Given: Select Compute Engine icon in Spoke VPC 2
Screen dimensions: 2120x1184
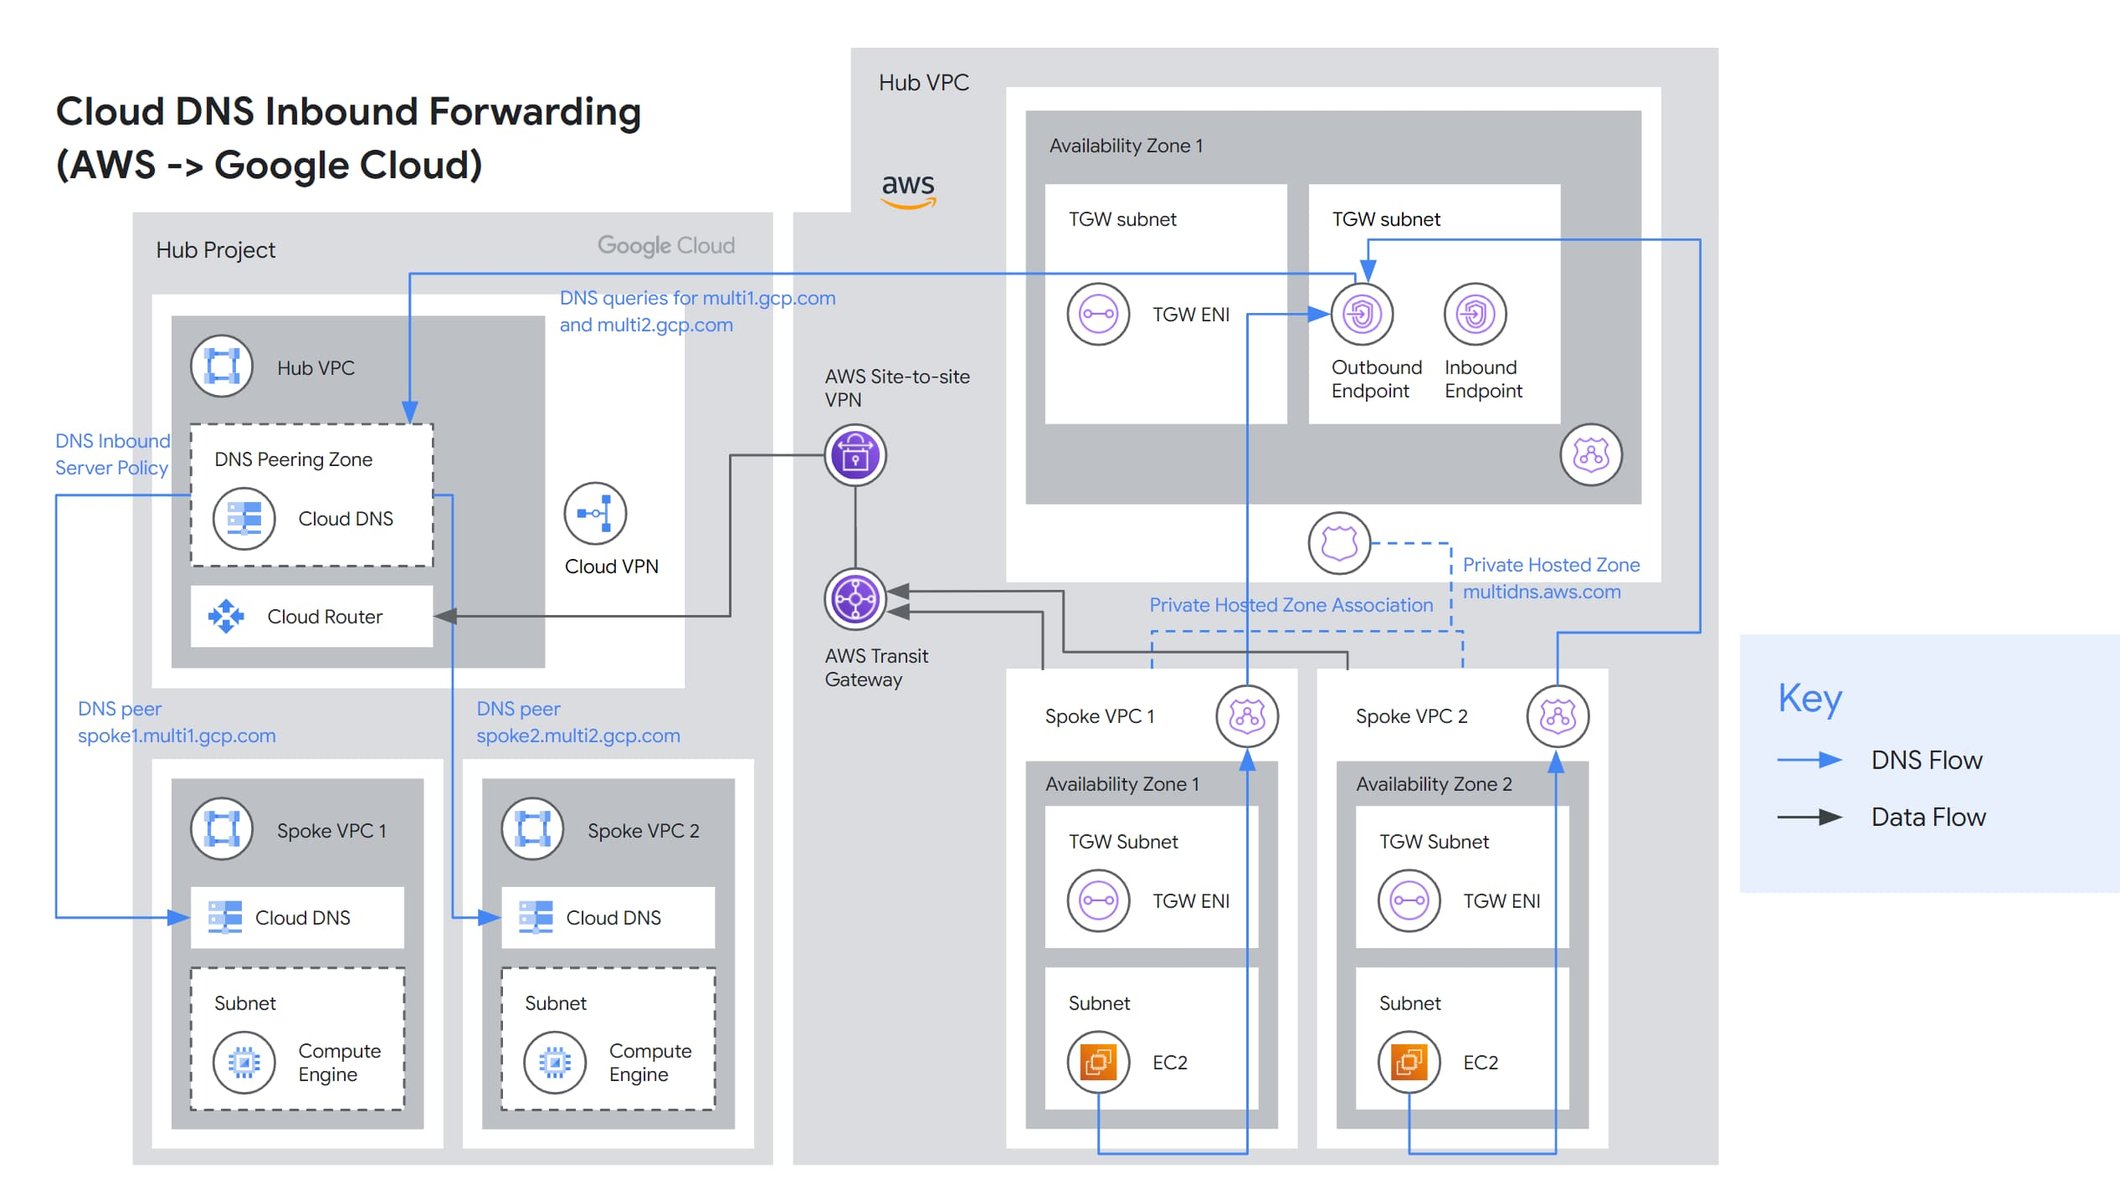Looking at the screenshot, I should (x=555, y=1062).
